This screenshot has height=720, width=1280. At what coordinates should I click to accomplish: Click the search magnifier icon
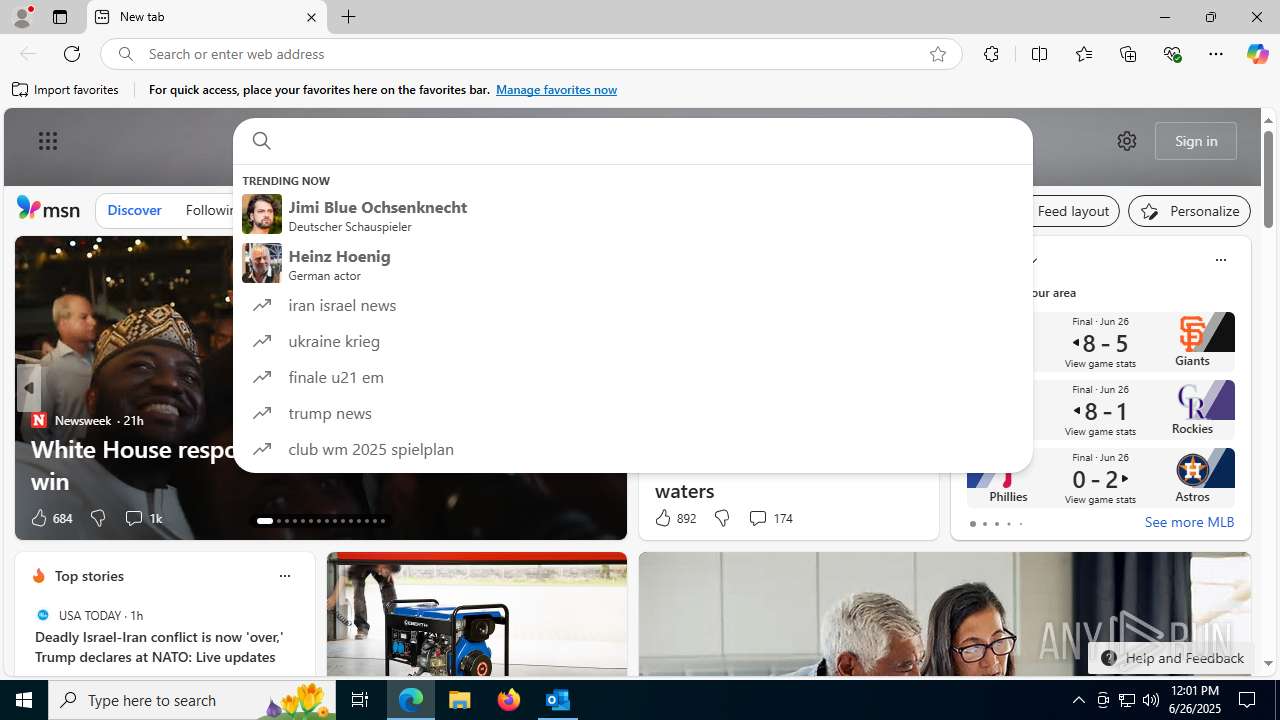click(x=261, y=141)
